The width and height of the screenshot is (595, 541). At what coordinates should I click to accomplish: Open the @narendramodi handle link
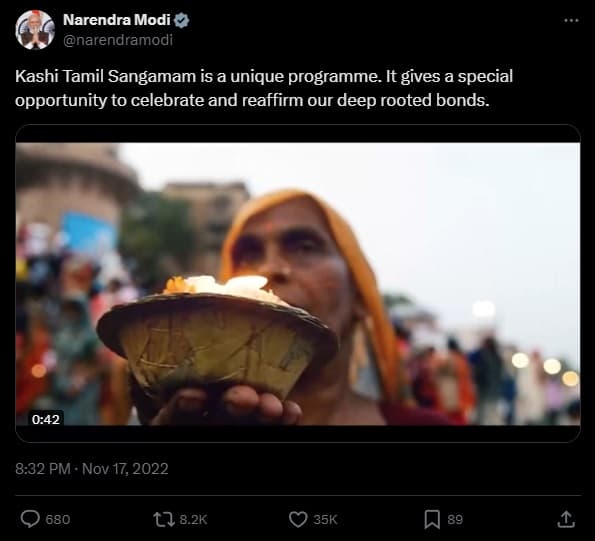pyautogui.click(x=118, y=40)
